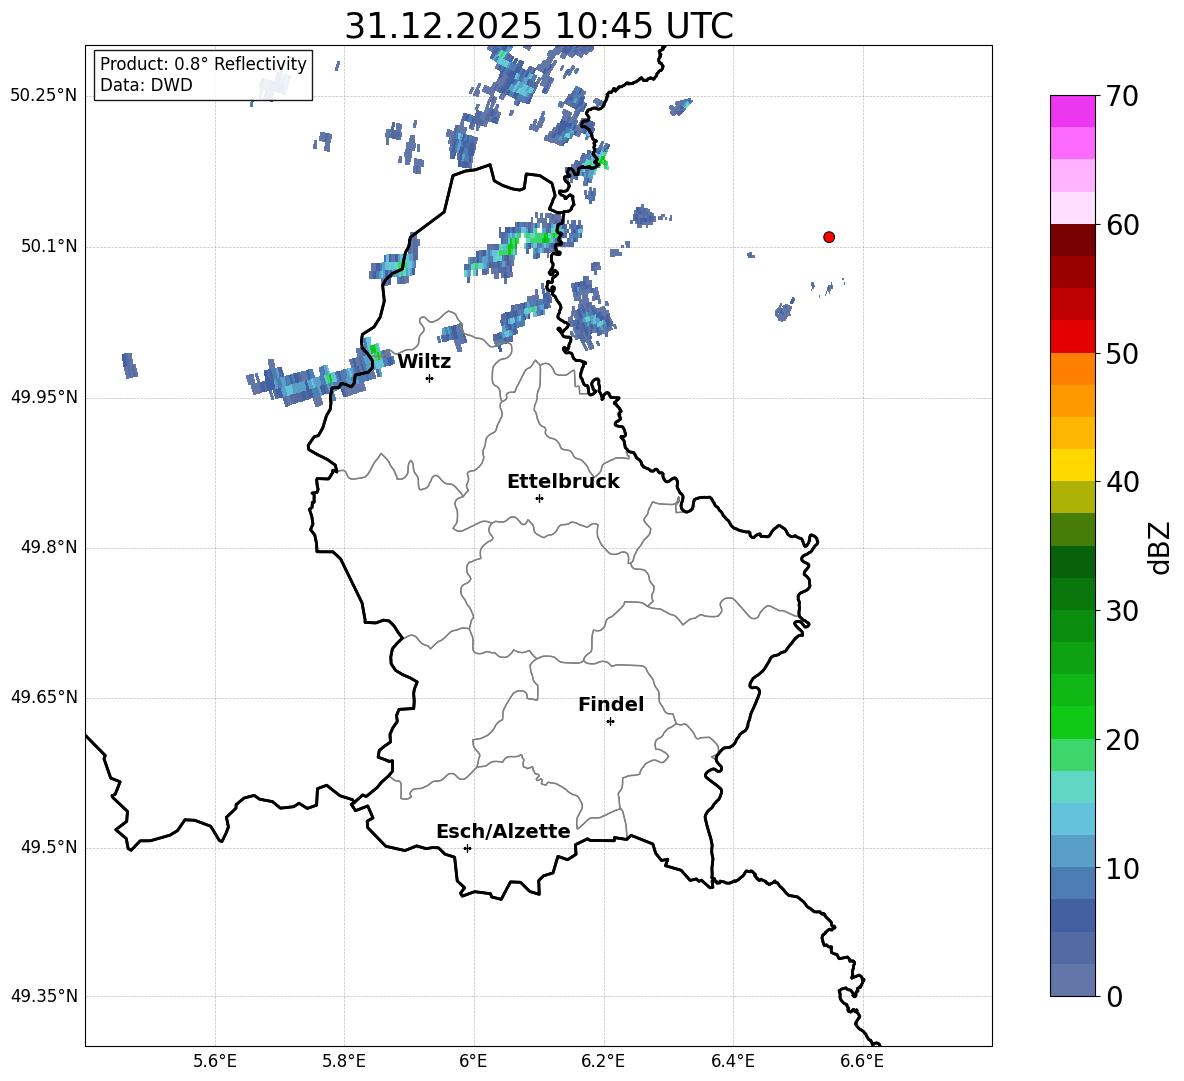Click the light blue colorbar swatch above 10
The image size is (1184, 1081).
pos(1072,852)
